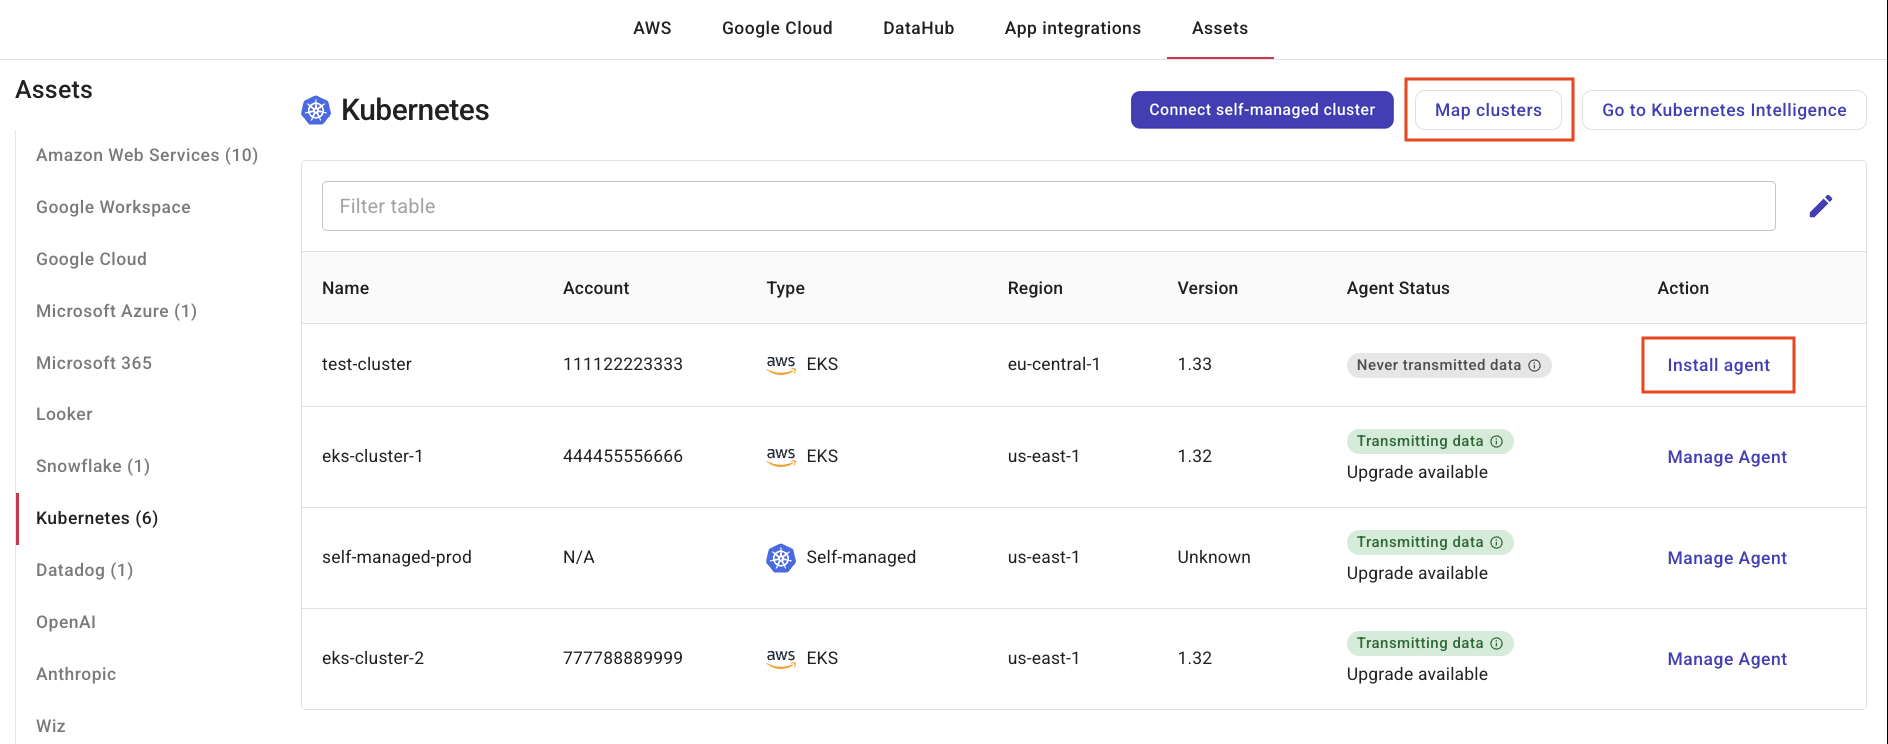Click Upgrade available under self-managed-prod
The width and height of the screenshot is (1888, 744).
1417,573
